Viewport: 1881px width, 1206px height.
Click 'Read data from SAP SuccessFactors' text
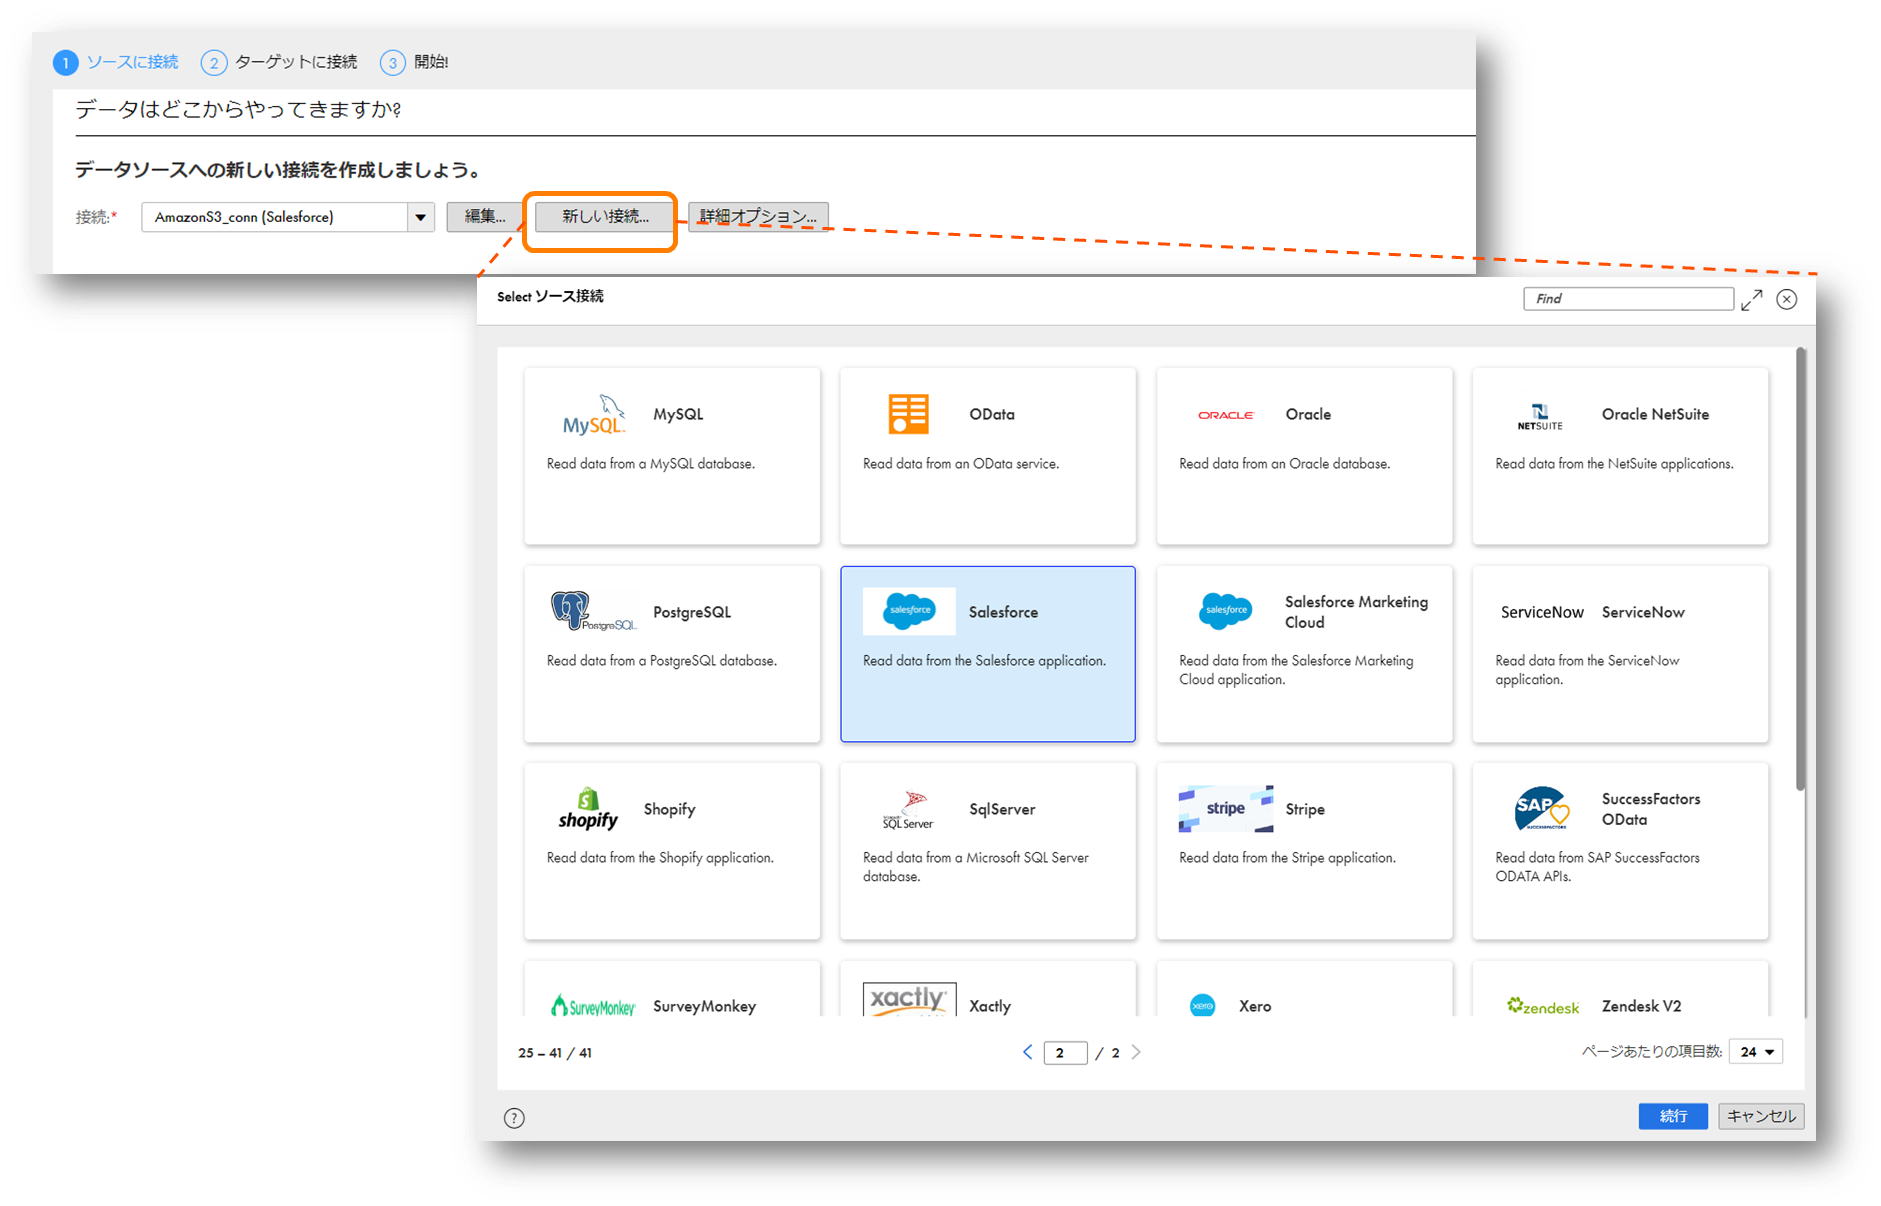1598,858
